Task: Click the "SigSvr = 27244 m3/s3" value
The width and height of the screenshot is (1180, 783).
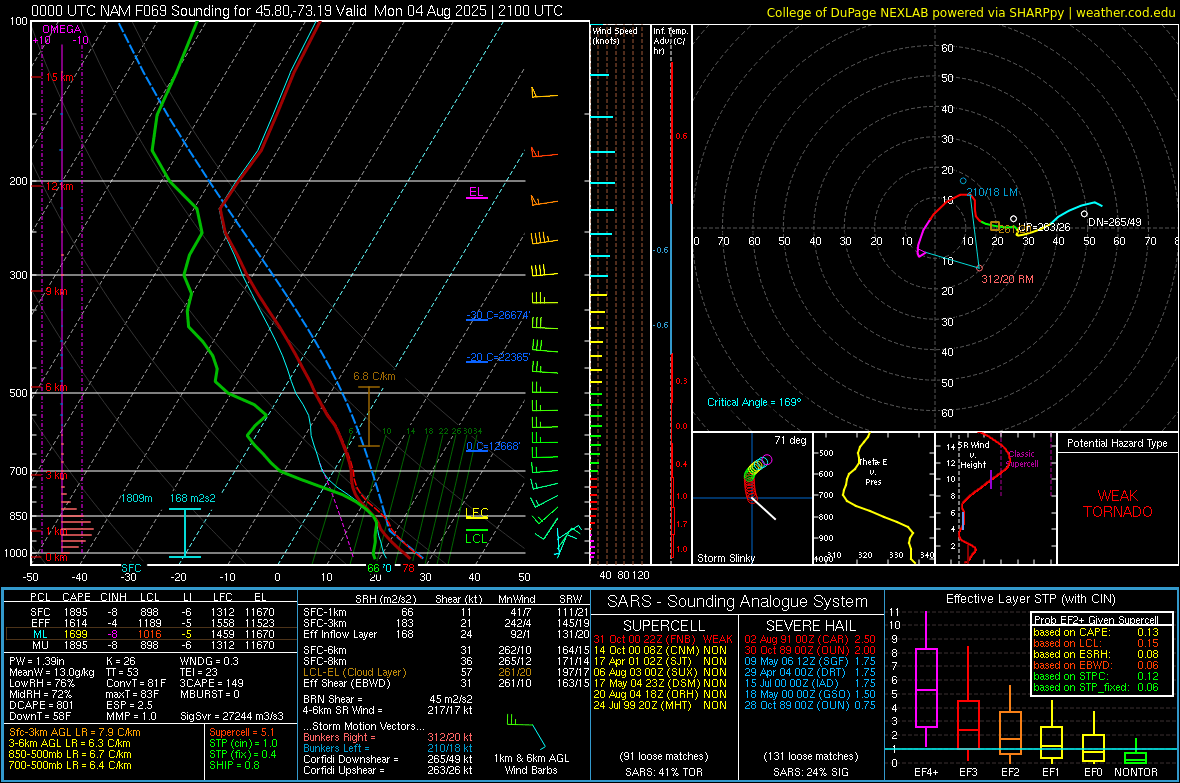Action: click(x=232, y=717)
